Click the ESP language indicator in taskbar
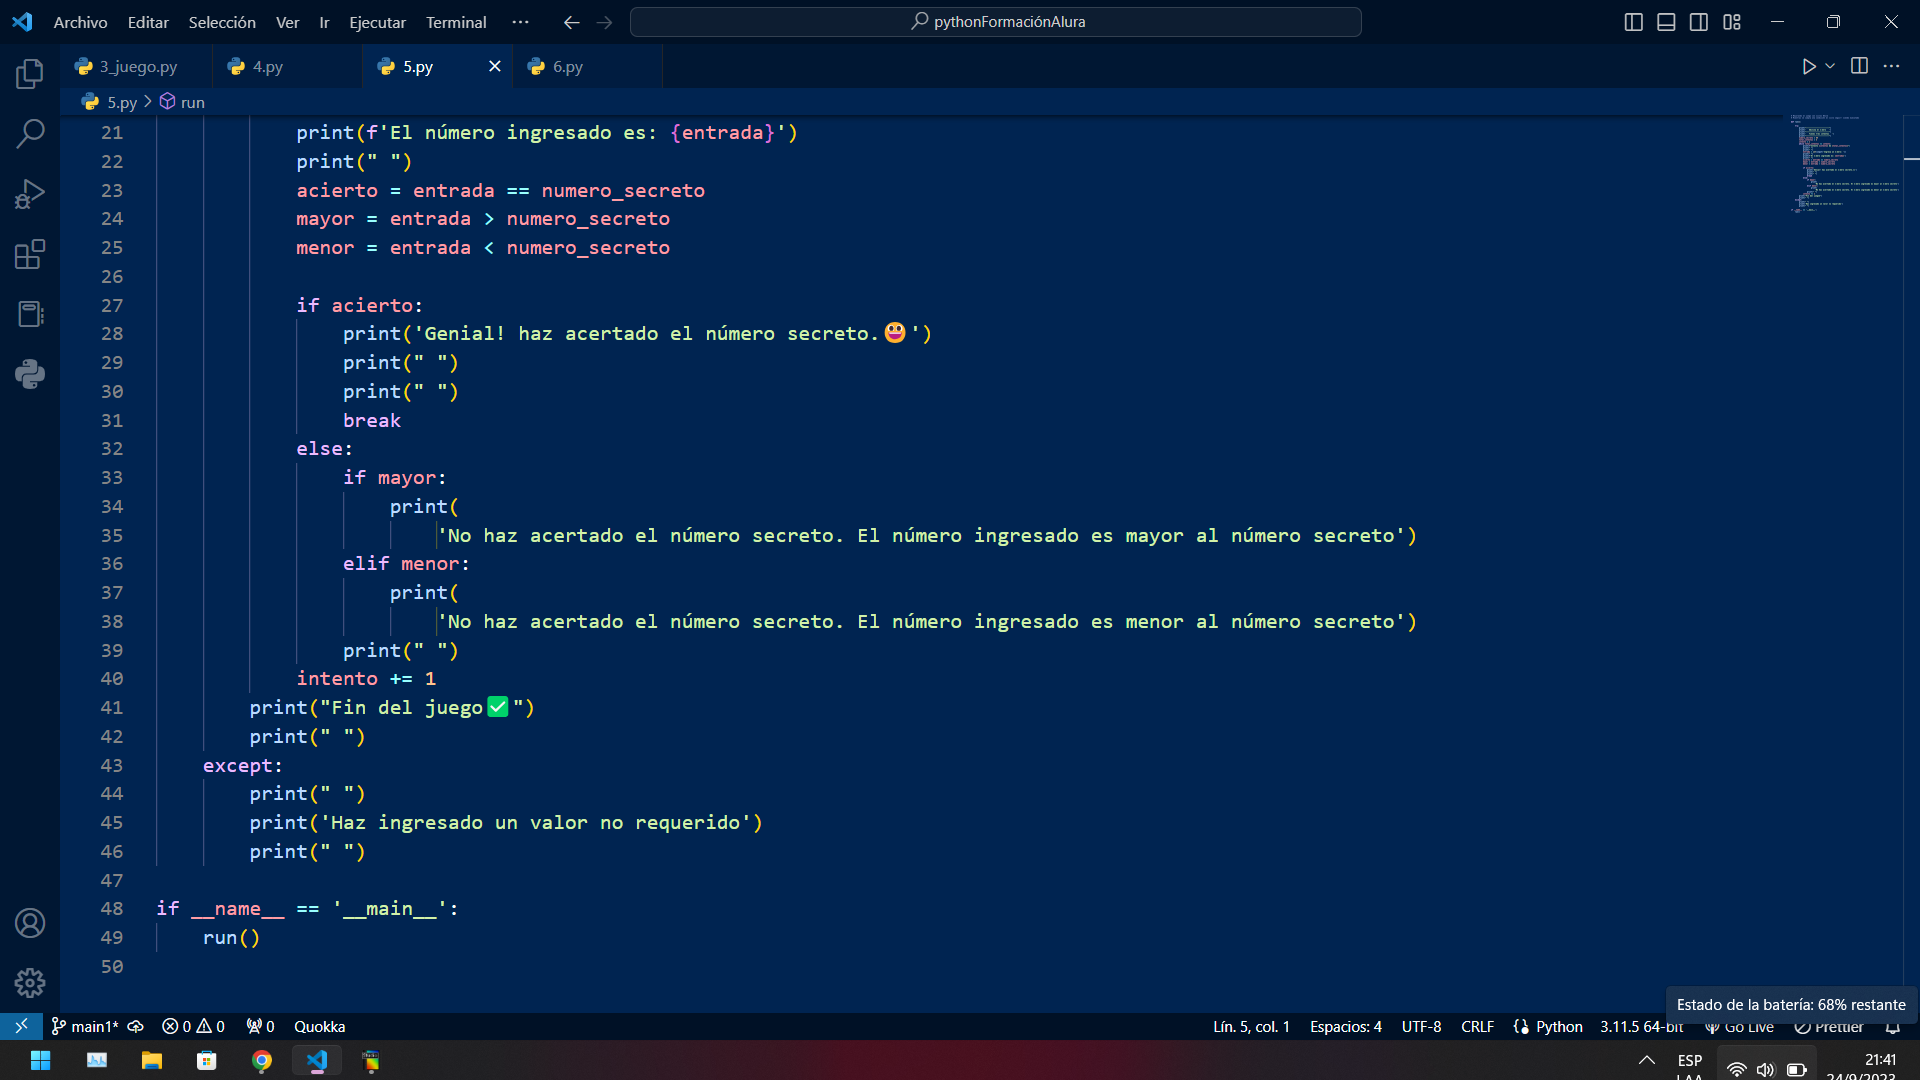The height and width of the screenshot is (1080, 1920). (x=1689, y=1061)
